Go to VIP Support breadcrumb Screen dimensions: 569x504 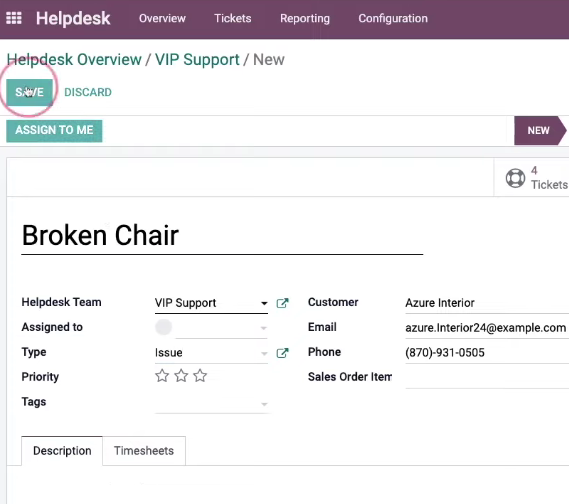(197, 60)
